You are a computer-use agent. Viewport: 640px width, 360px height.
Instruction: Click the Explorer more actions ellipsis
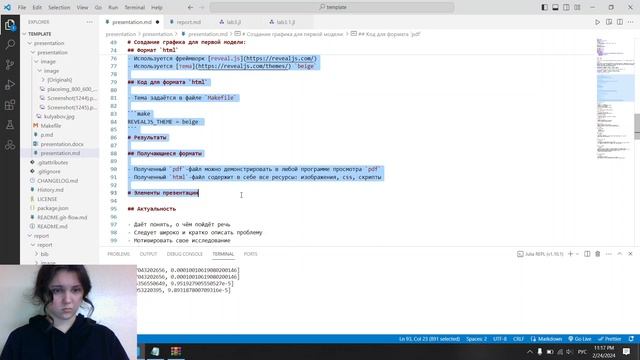point(89,22)
